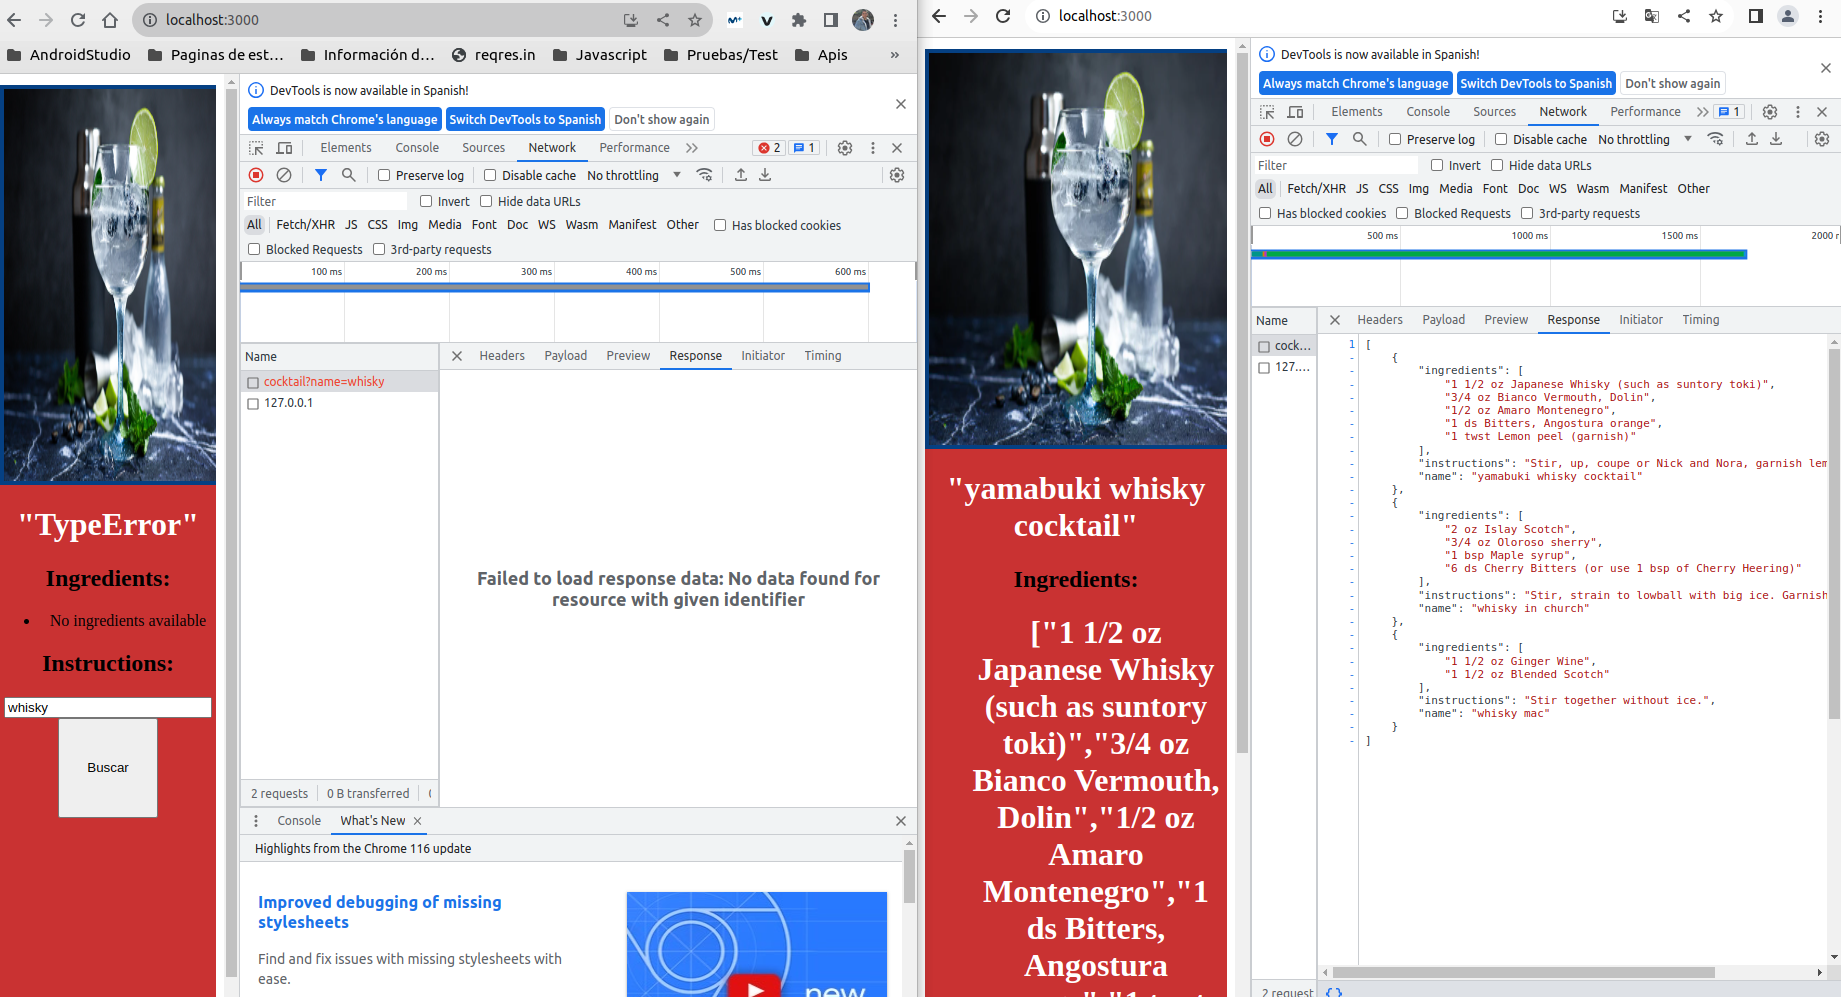Switch to Sources tab in right DevTools
1841x997 pixels.
tap(1494, 112)
